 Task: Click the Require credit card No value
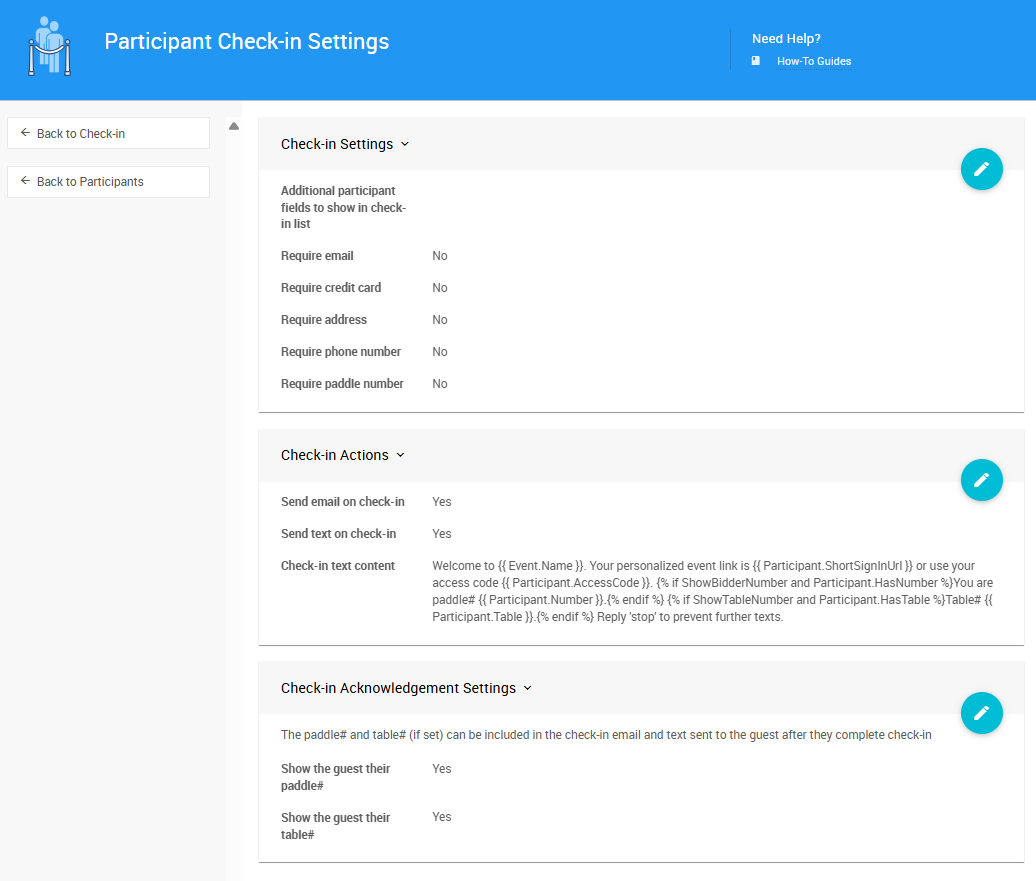click(440, 288)
